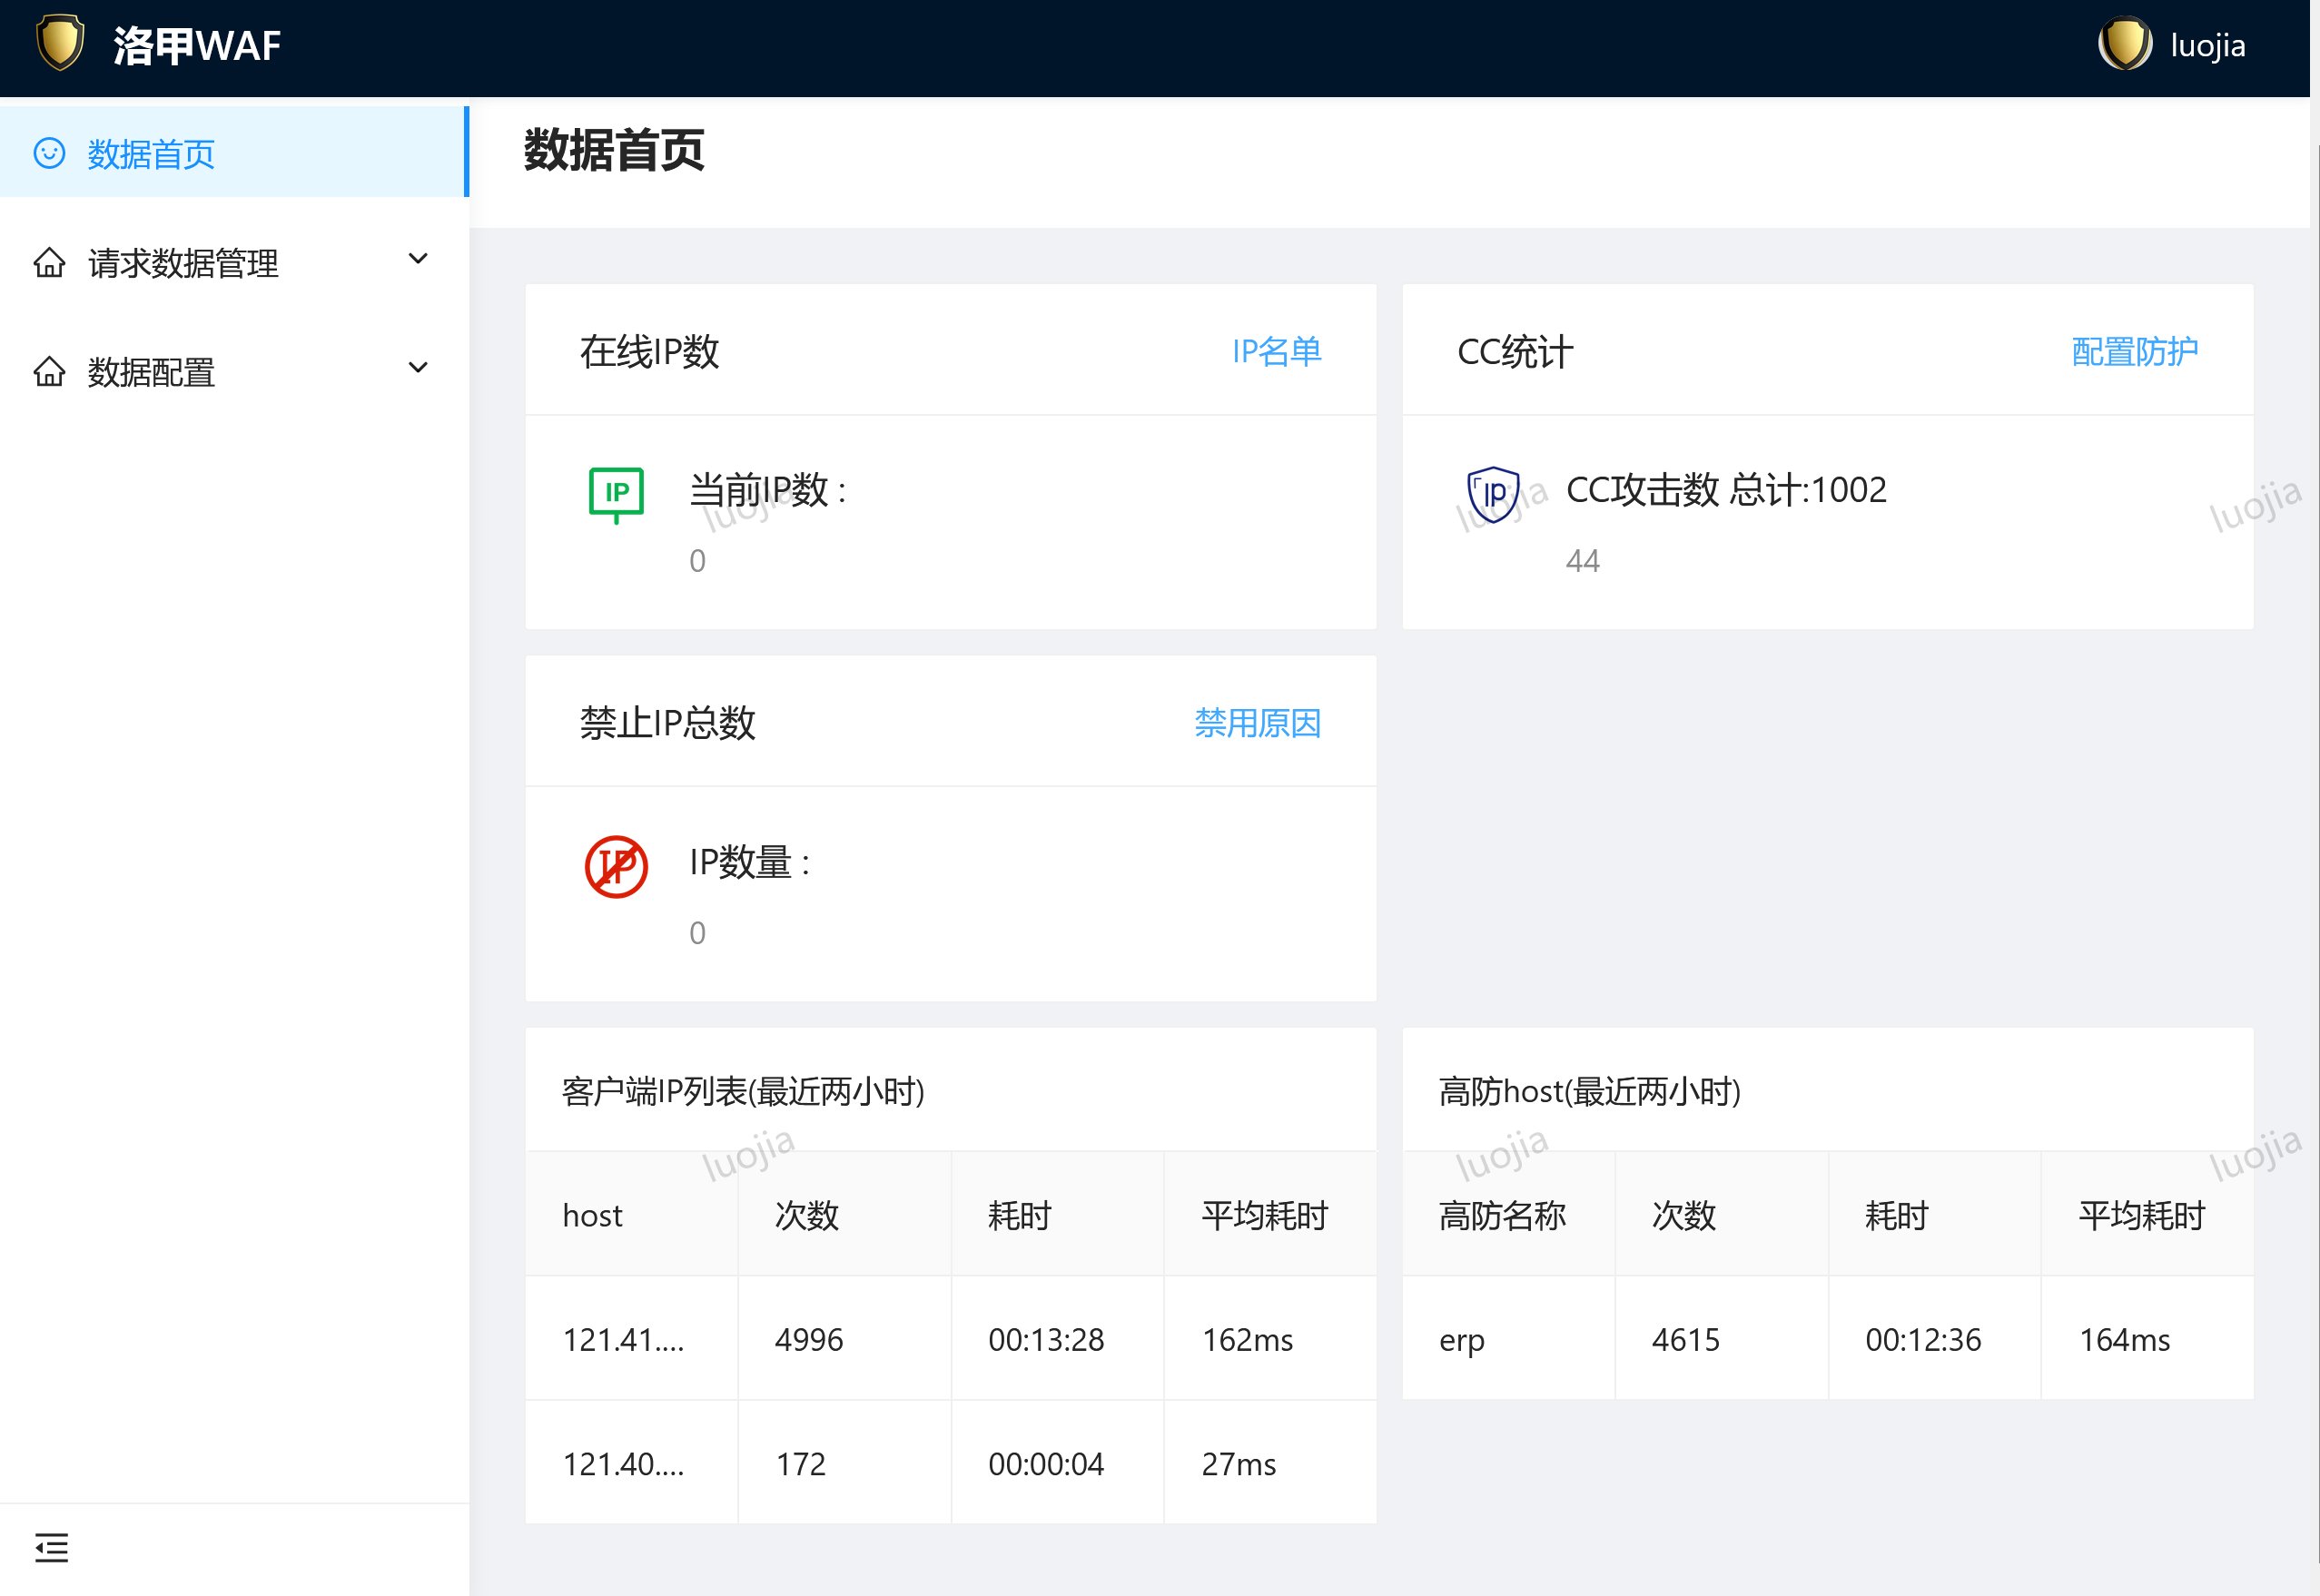Click the blue CC shield IP icon
The image size is (2320, 1596).
click(1493, 494)
